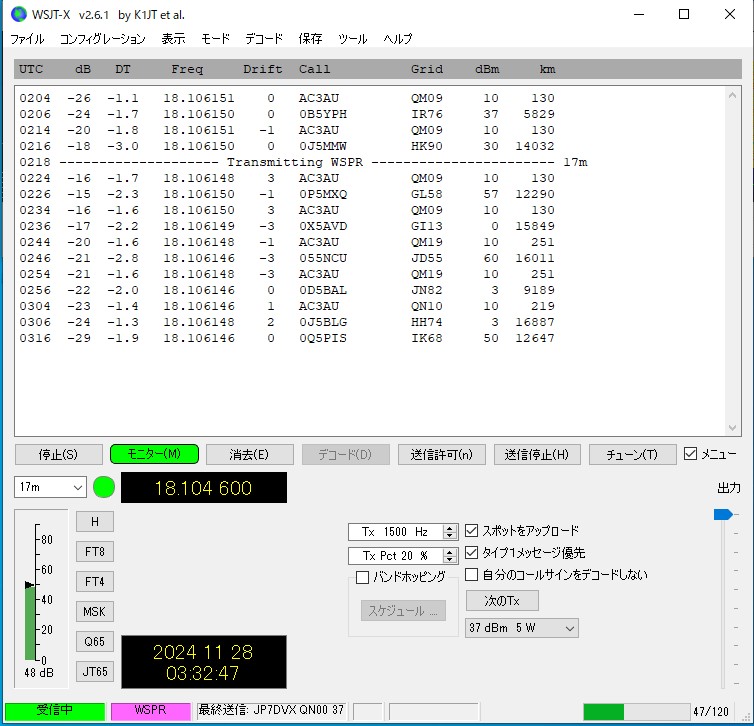Select decode row with call 0P5MXQ

click(x=287, y=194)
